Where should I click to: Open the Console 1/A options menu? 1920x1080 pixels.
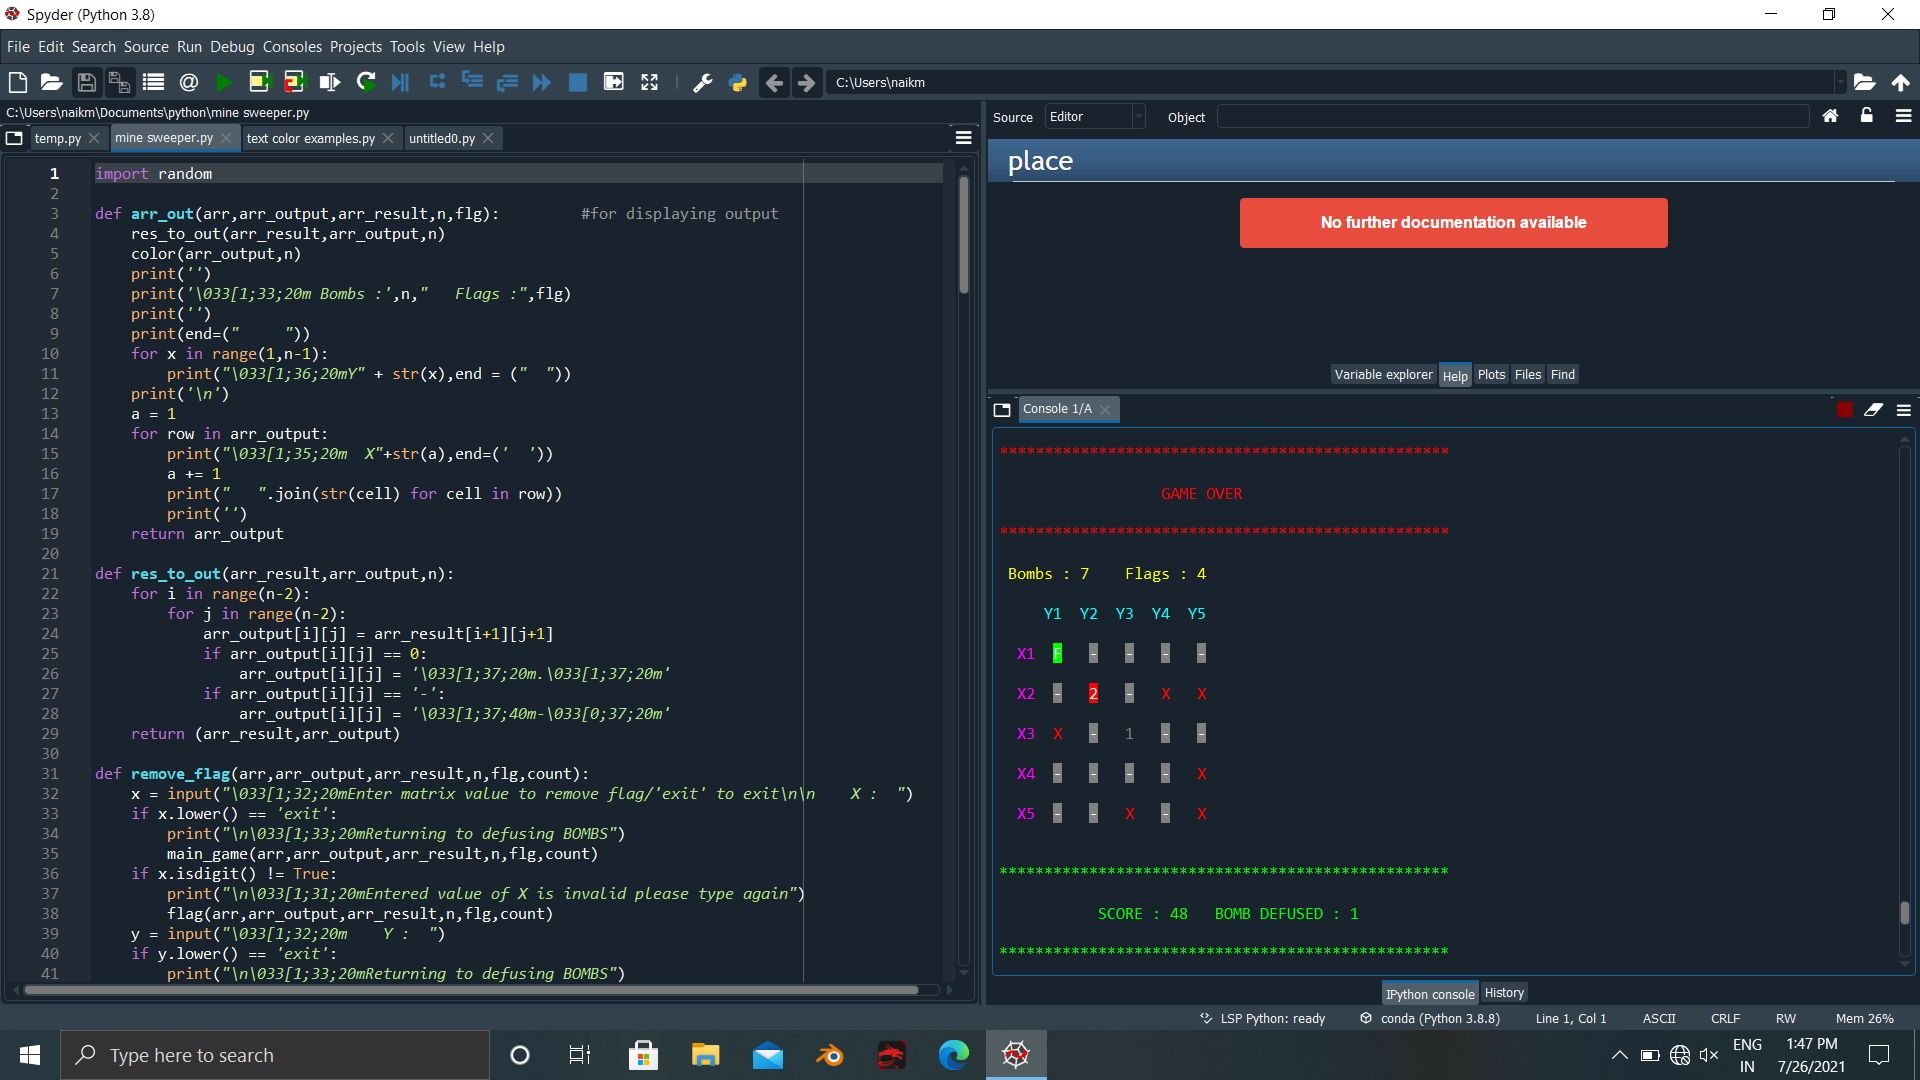pyautogui.click(x=1903, y=410)
